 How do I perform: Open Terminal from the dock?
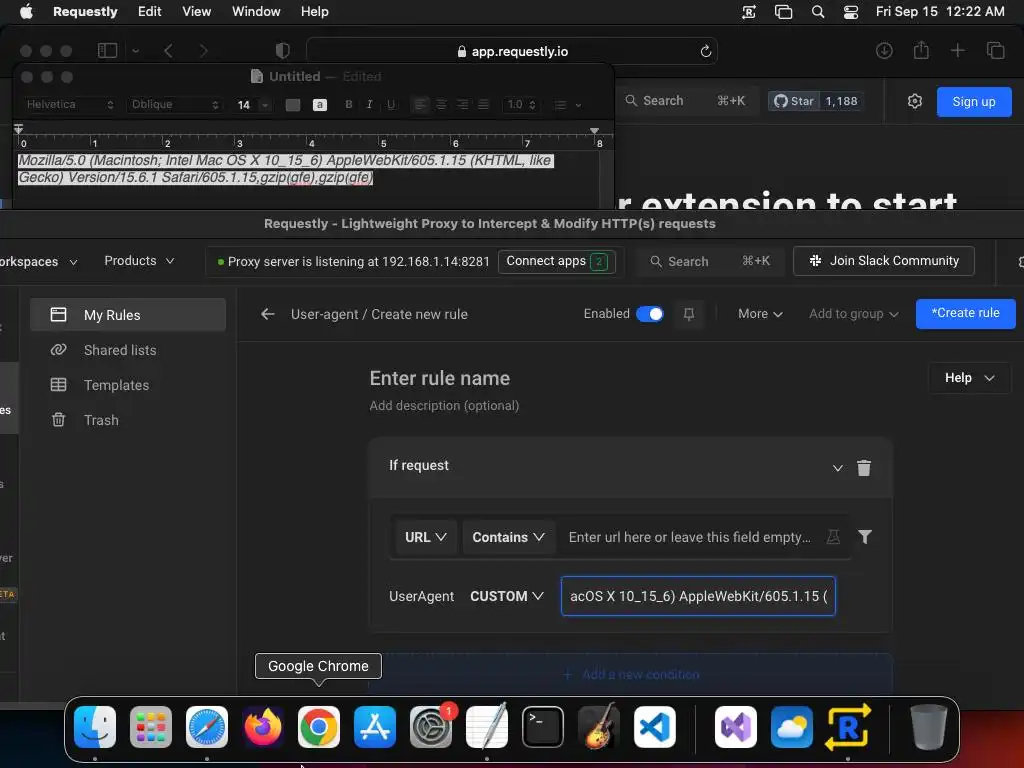click(543, 727)
